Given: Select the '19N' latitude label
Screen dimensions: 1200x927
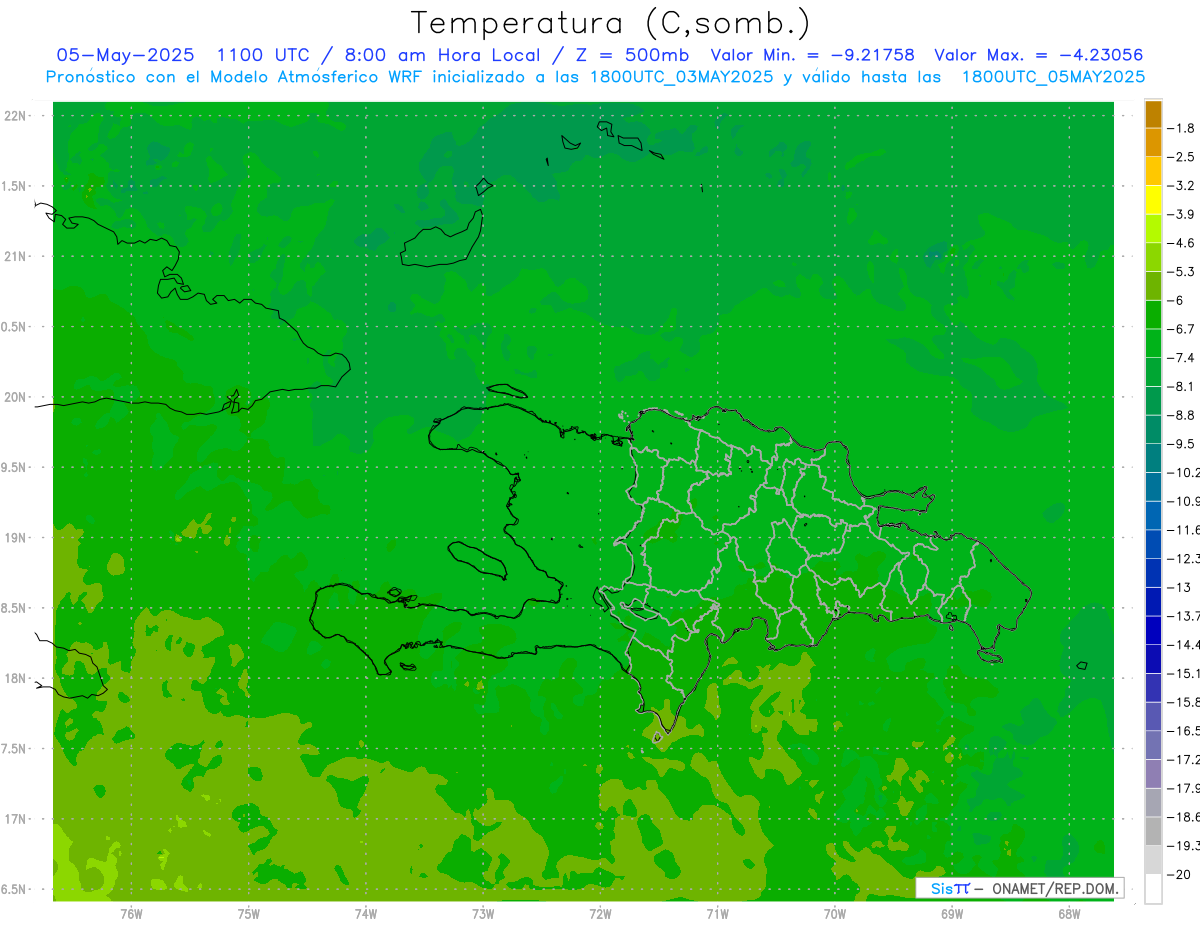Looking at the screenshot, I should (x=16, y=538).
